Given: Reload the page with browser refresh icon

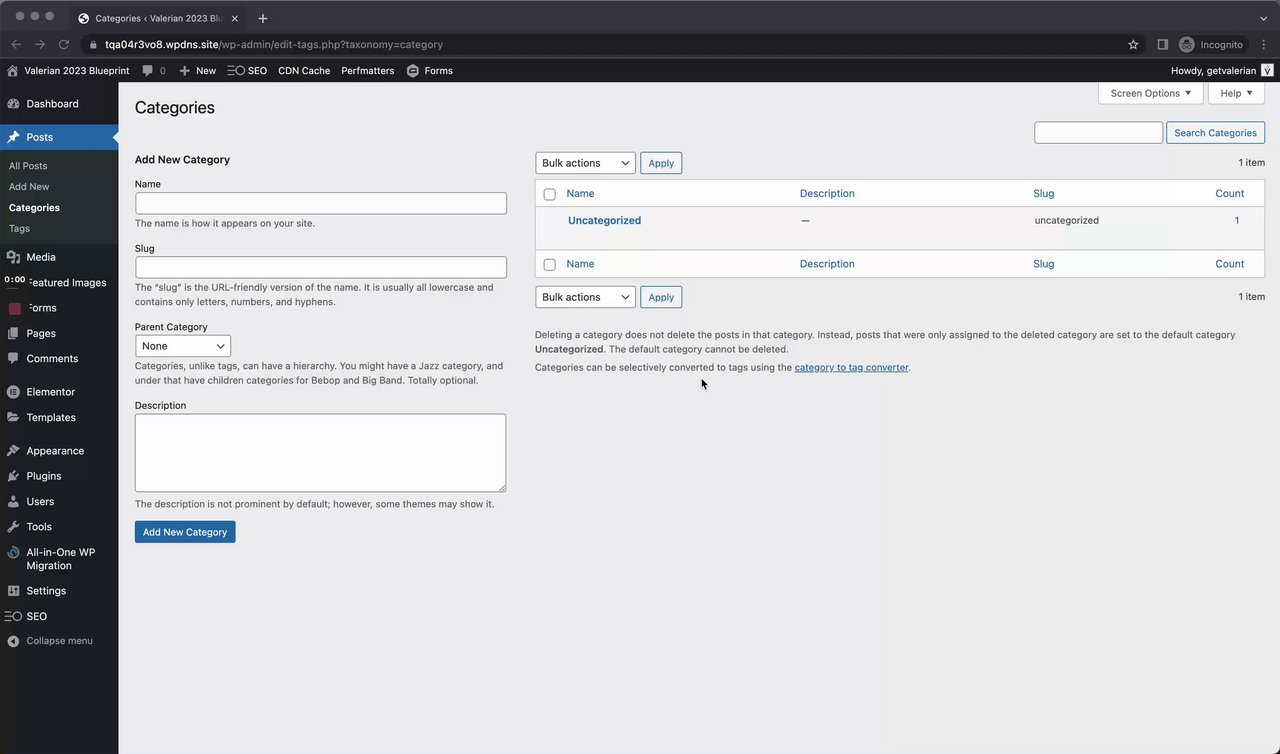Looking at the screenshot, I should click(x=64, y=44).
